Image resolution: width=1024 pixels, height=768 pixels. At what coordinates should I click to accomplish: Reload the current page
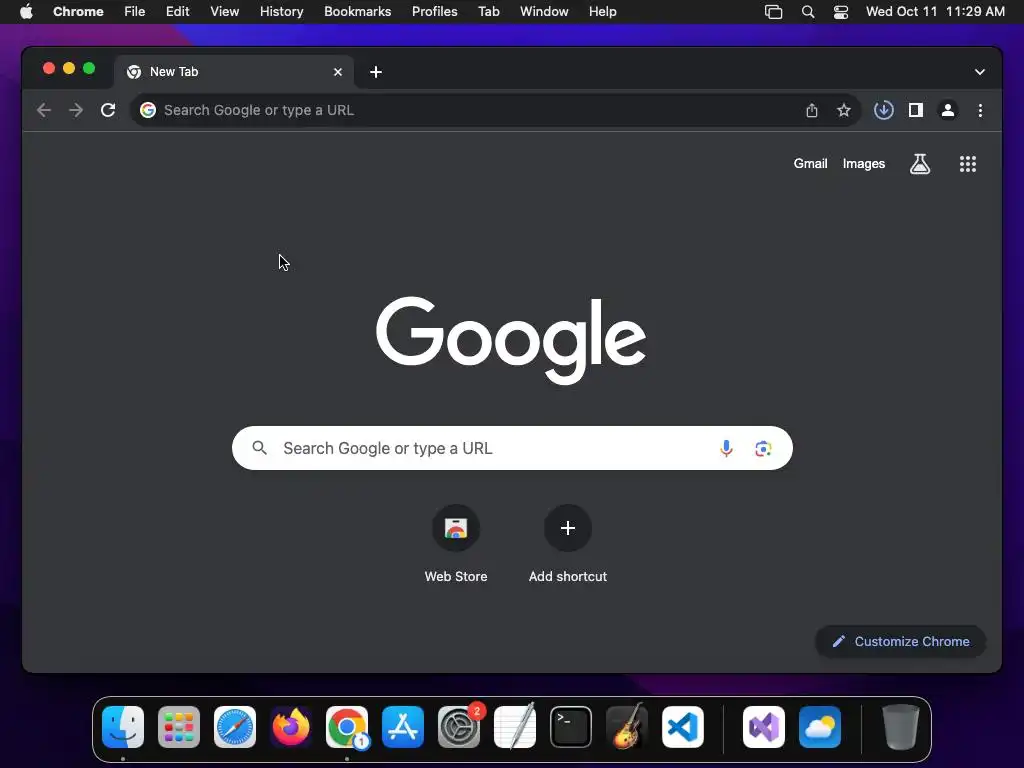(x=108, y=110)
